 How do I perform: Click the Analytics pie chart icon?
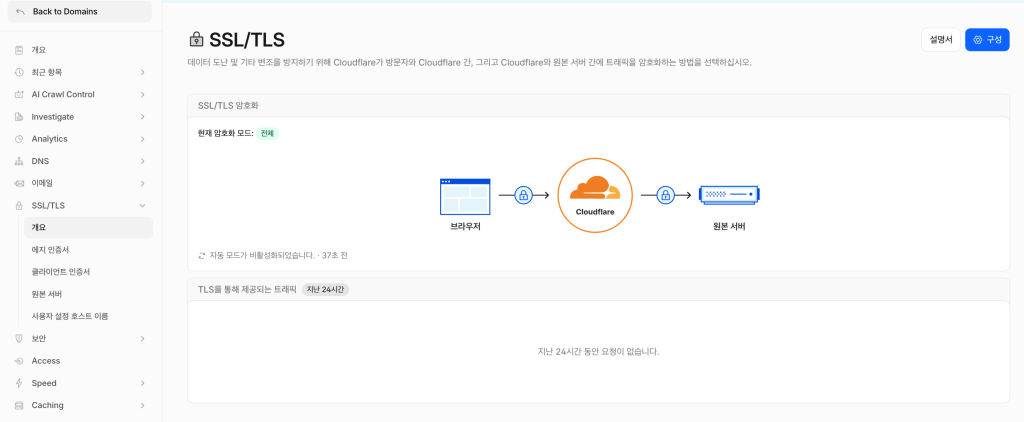(x=19, y=138)
